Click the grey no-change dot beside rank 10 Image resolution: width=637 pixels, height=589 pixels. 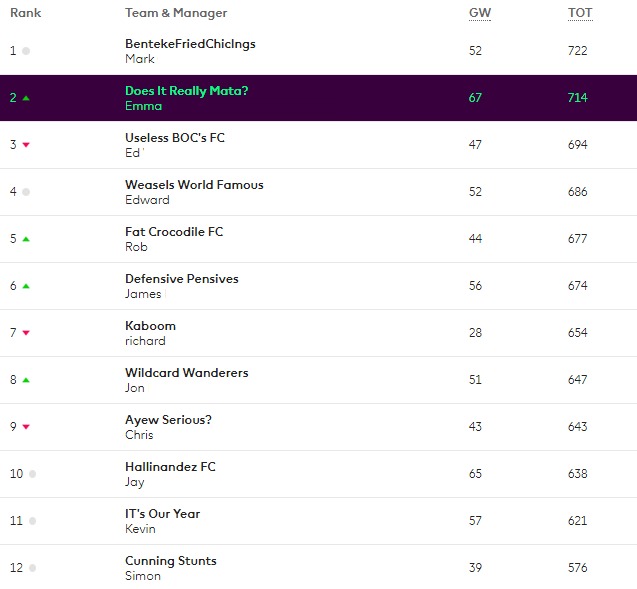point(32,474)
